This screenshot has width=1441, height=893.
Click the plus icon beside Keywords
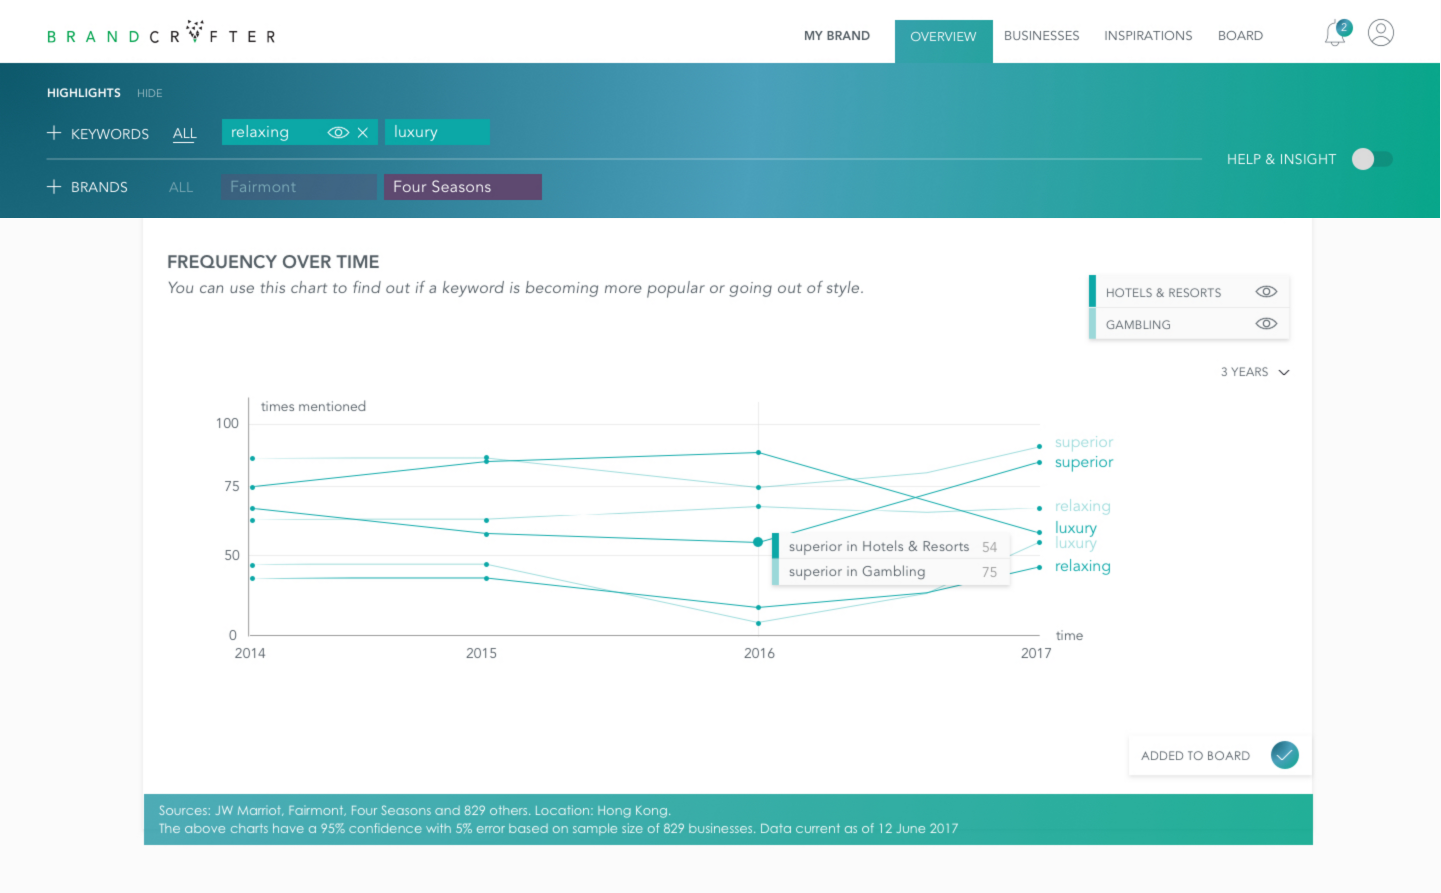[54, 133]
